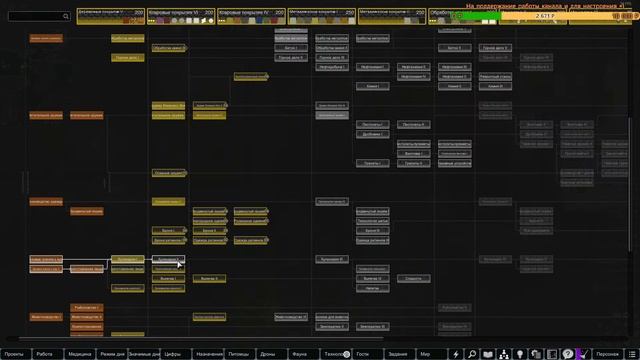Select the Животноводство VI research node
This screenshot has height=360, width=640.
[291, 317]
